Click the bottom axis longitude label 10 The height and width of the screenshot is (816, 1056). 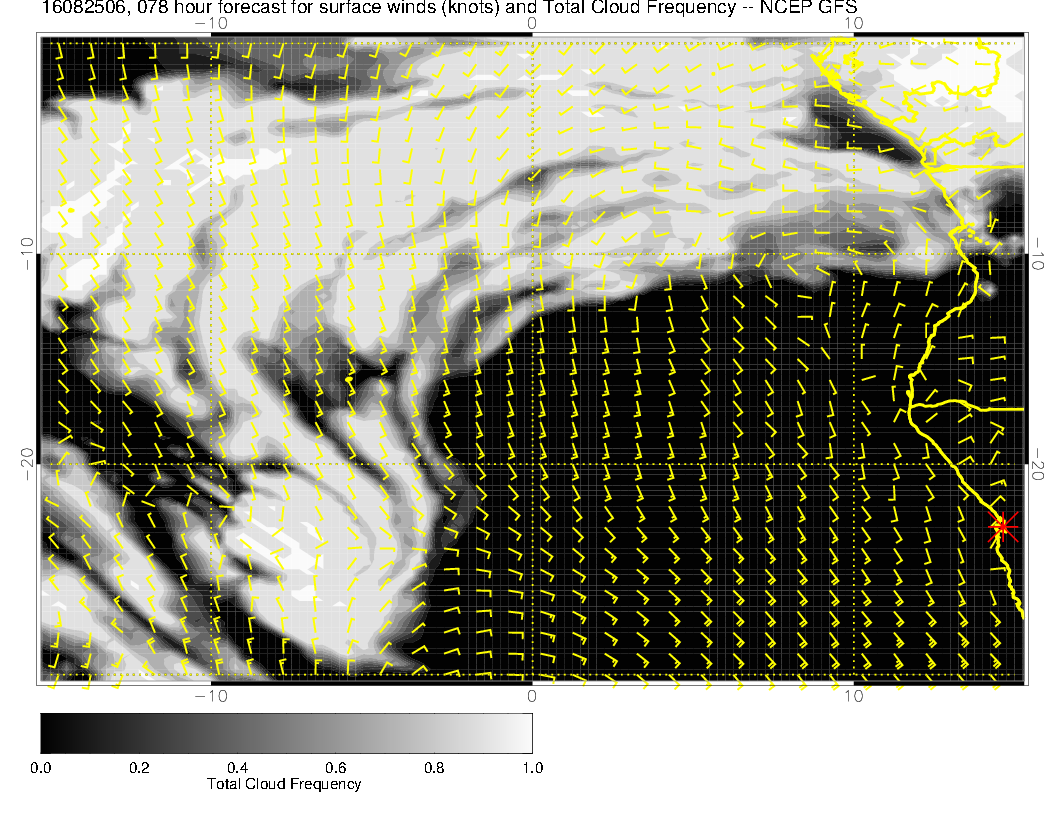pyautogui.click(x=852, y=696)
